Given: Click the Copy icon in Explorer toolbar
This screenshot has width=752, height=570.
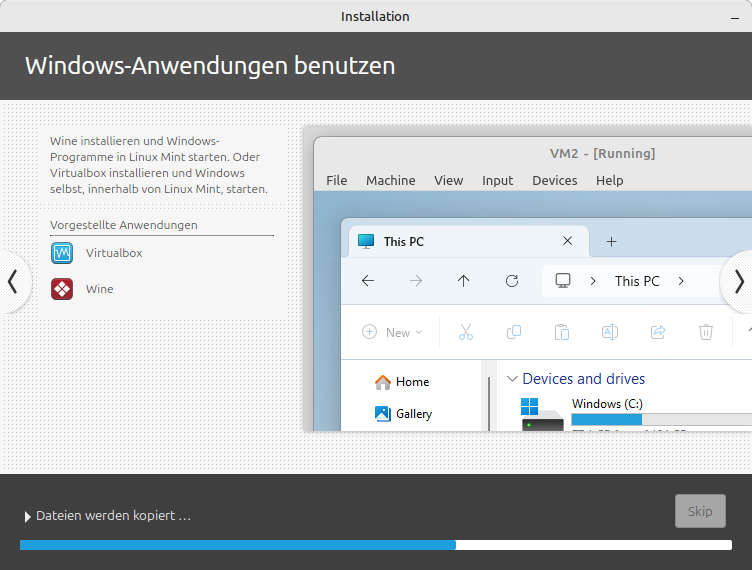Looking at the screenshot, I should click(514, 332).
